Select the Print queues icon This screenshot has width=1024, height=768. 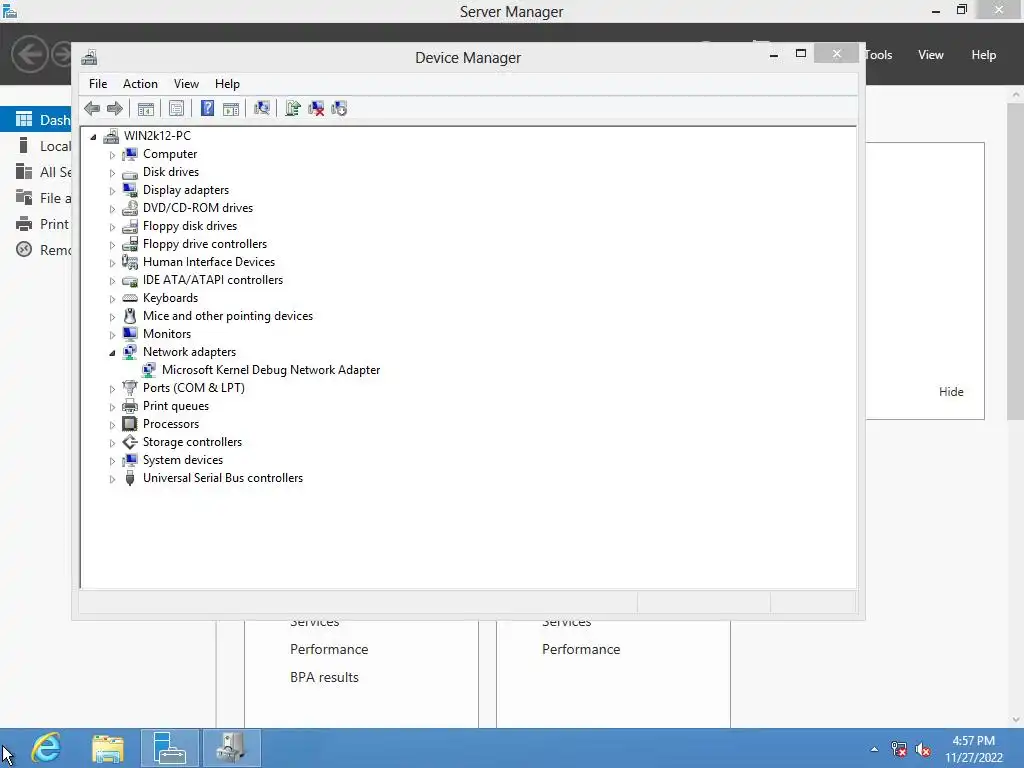(x=130, y=406)
